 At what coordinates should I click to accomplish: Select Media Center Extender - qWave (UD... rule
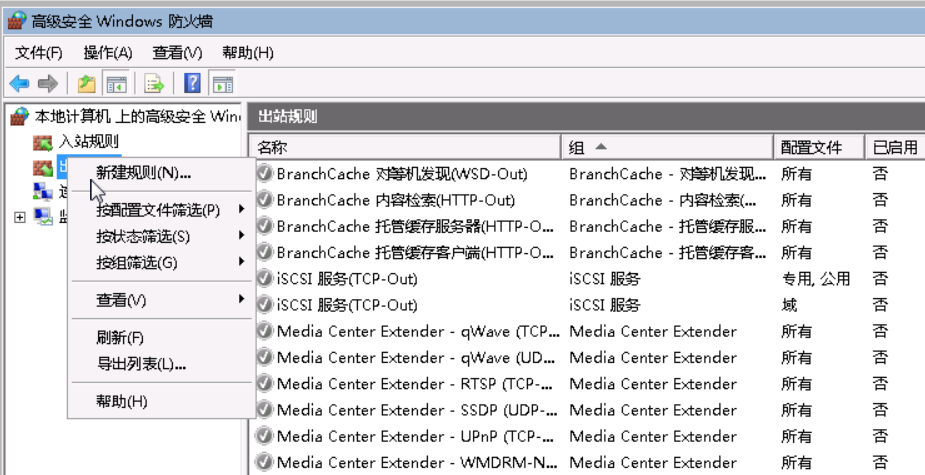point(416,357)
